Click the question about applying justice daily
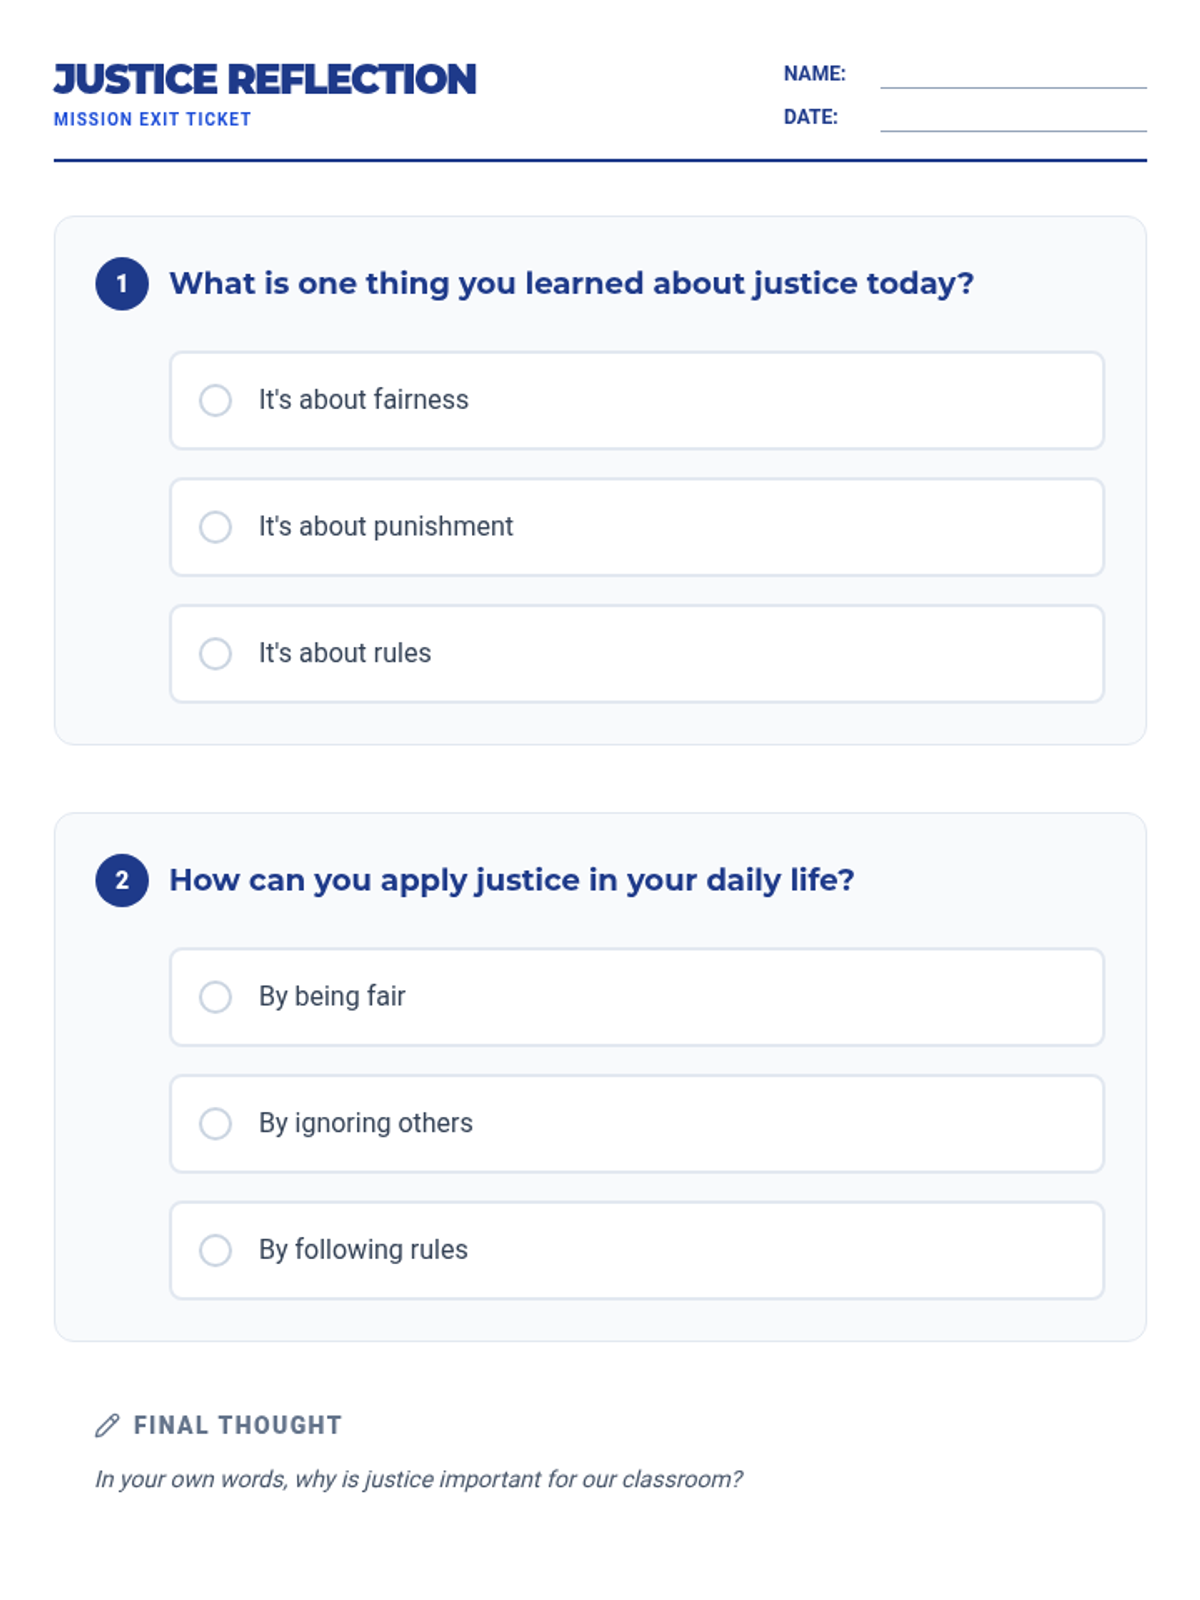The width and height of the screenshot is (1200, 1600). pos(511,880)
